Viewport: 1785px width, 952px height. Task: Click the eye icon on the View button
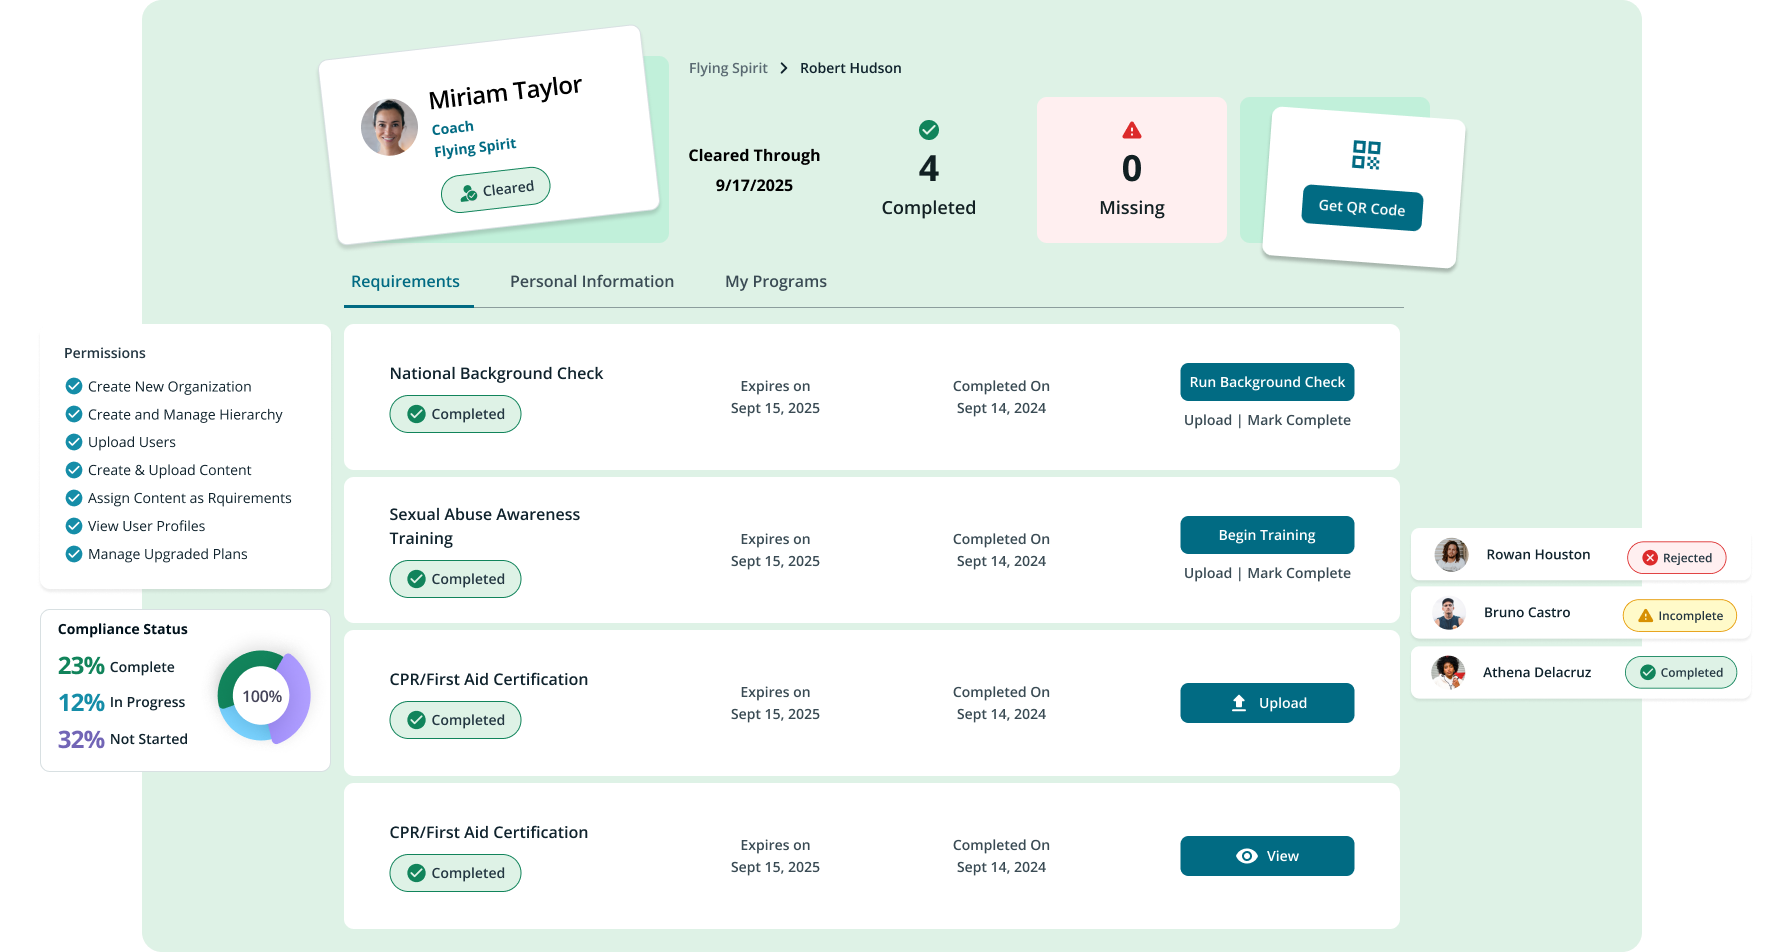pyautogui.click(x=1246, y=856)
